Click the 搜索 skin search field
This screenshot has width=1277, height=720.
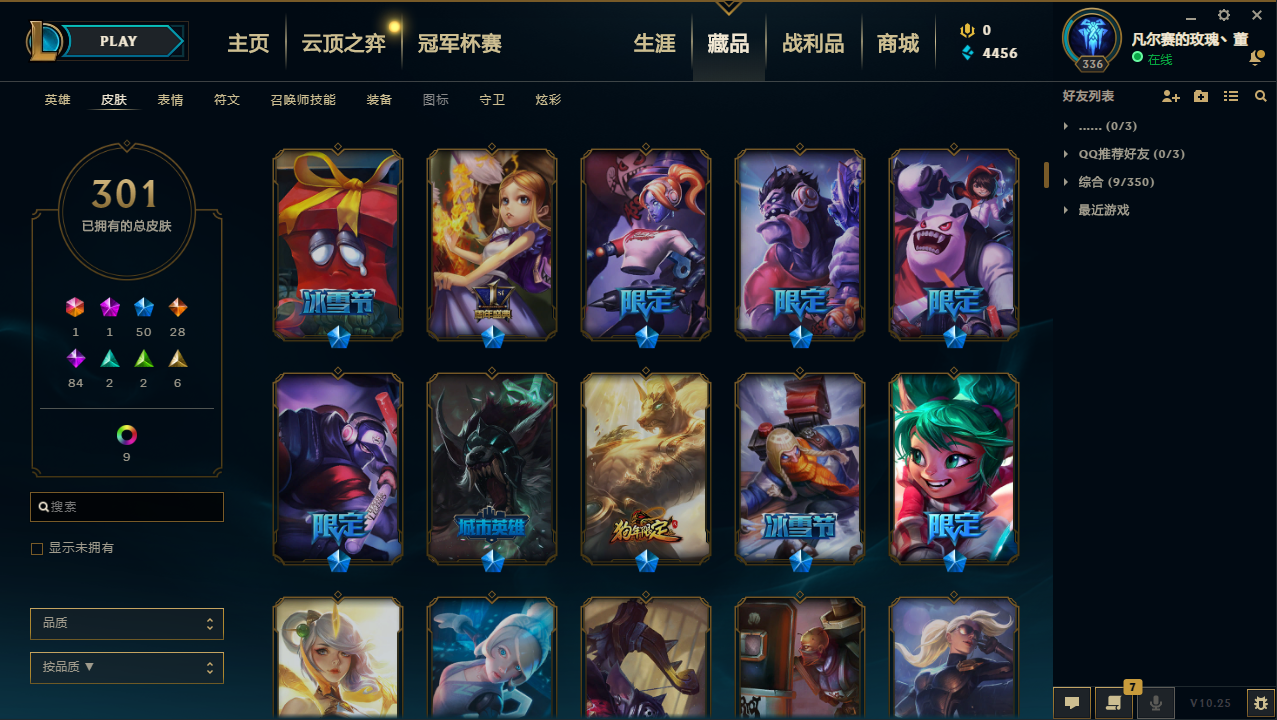127,507
